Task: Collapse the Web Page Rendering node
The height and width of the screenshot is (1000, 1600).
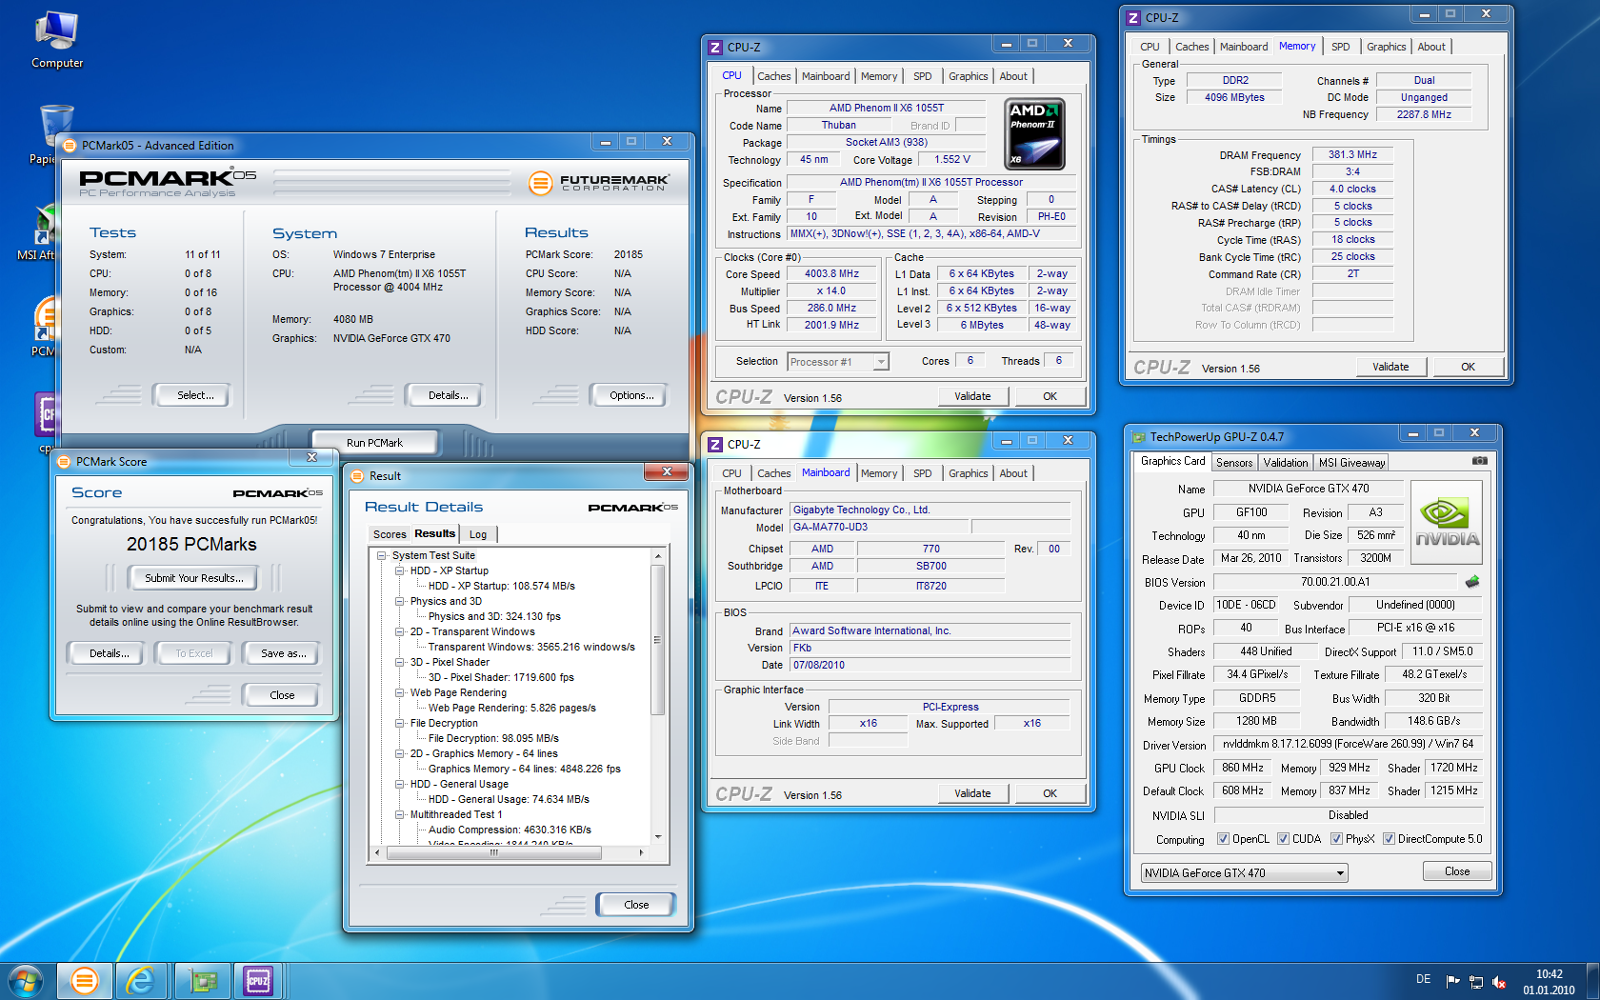Action: (399, 693)
